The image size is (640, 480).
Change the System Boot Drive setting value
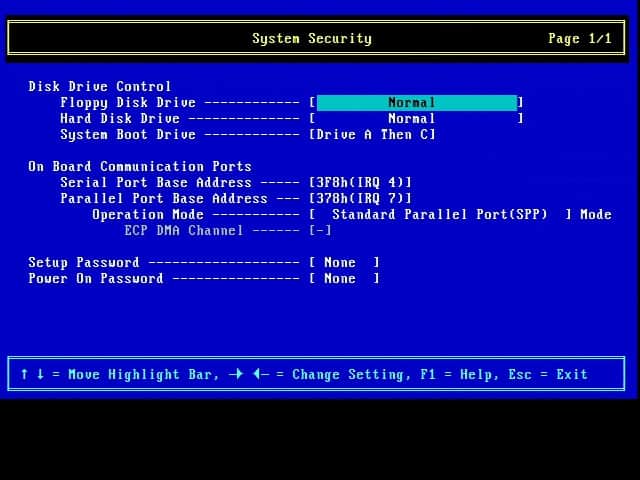tap(372, 135)
